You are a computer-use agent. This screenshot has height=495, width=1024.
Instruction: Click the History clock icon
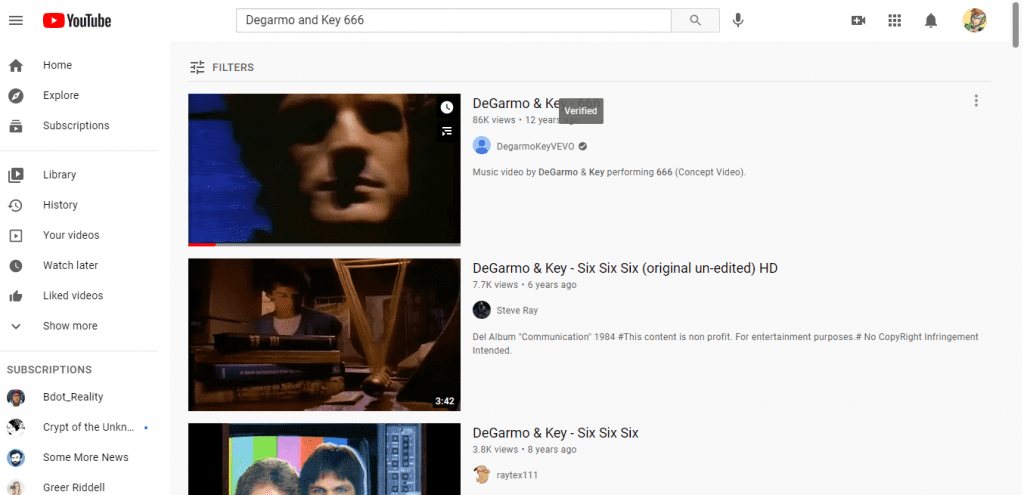(16, 205)
